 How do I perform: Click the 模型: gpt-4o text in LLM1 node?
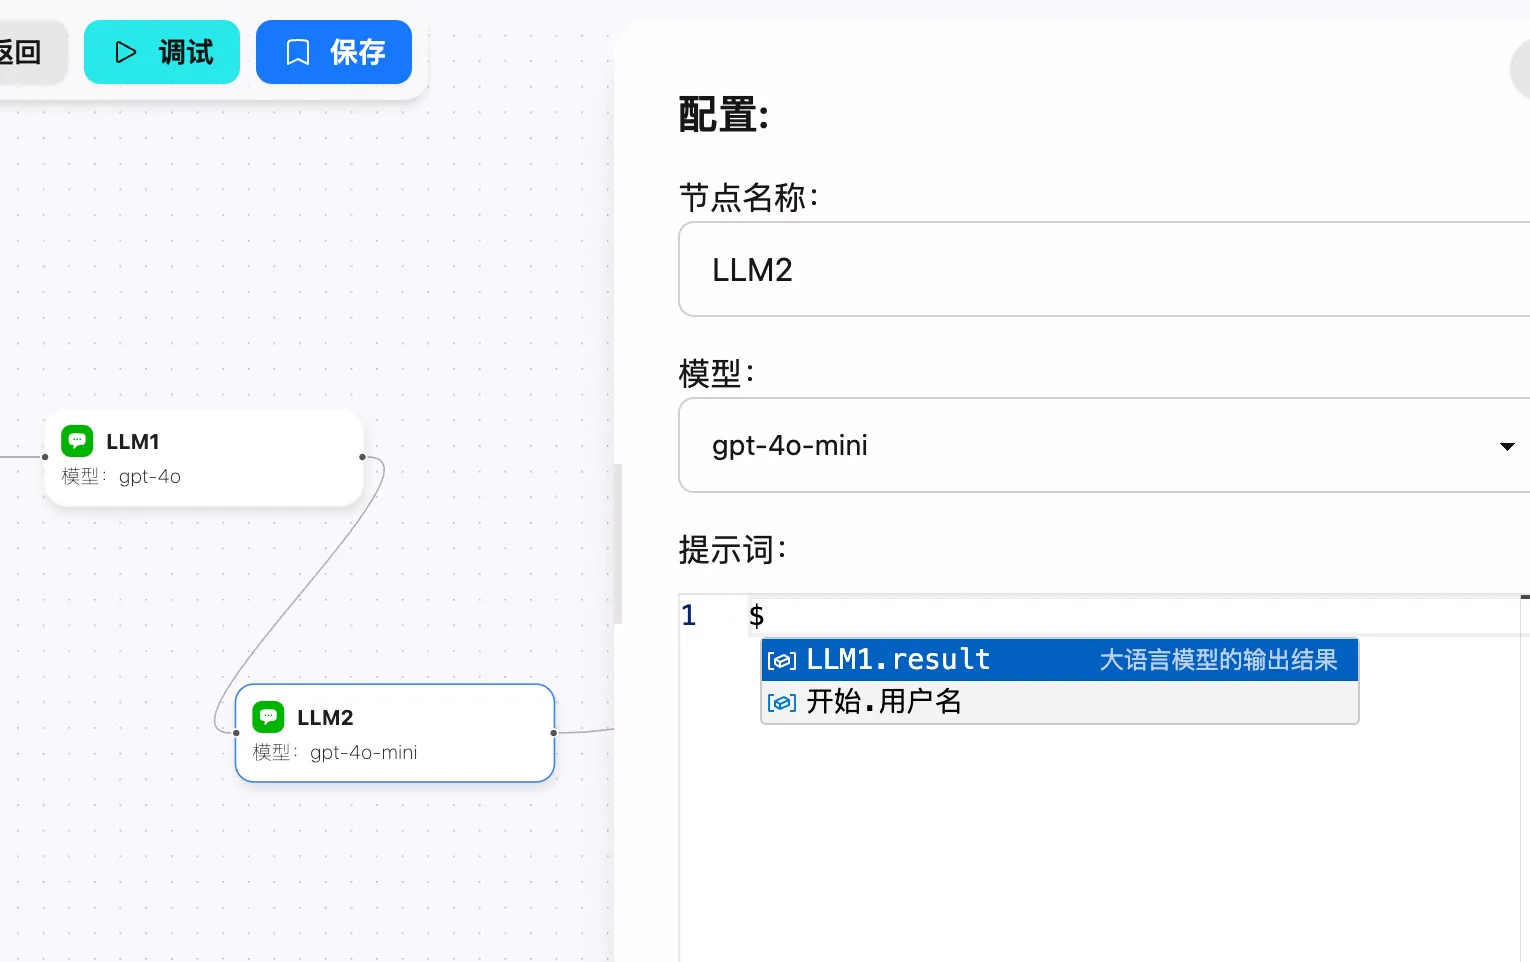pyautogui.click(x=121, y=476)
